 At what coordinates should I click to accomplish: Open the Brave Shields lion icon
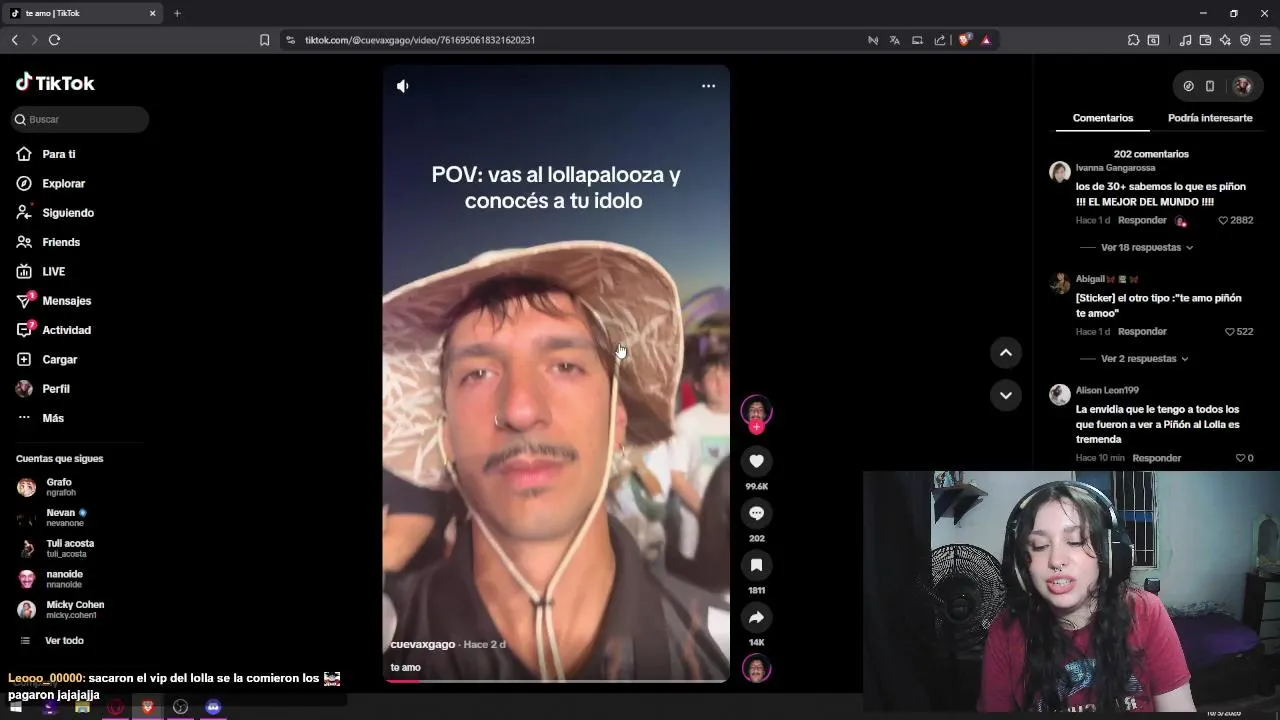(964, 40)
